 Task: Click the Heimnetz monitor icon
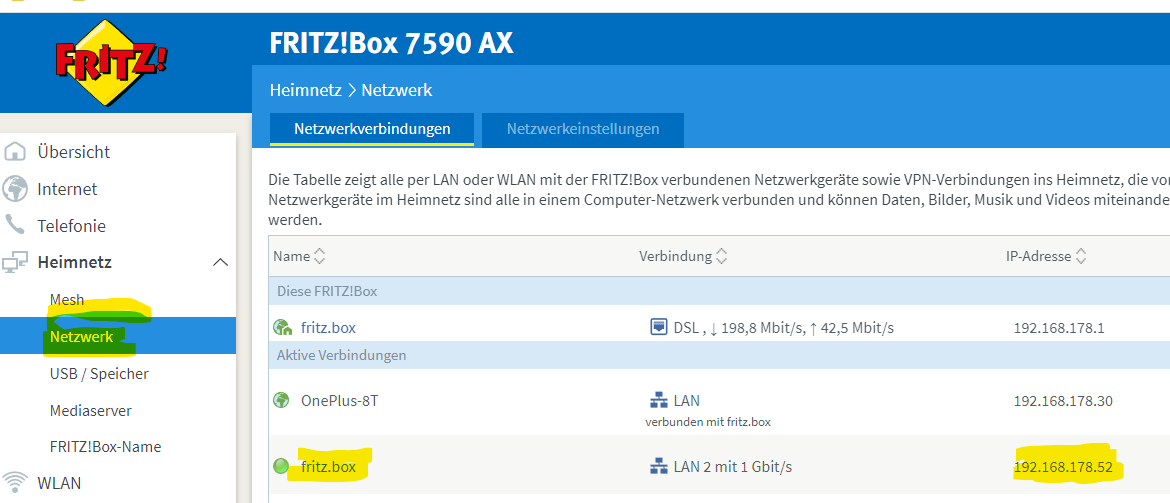15,263
